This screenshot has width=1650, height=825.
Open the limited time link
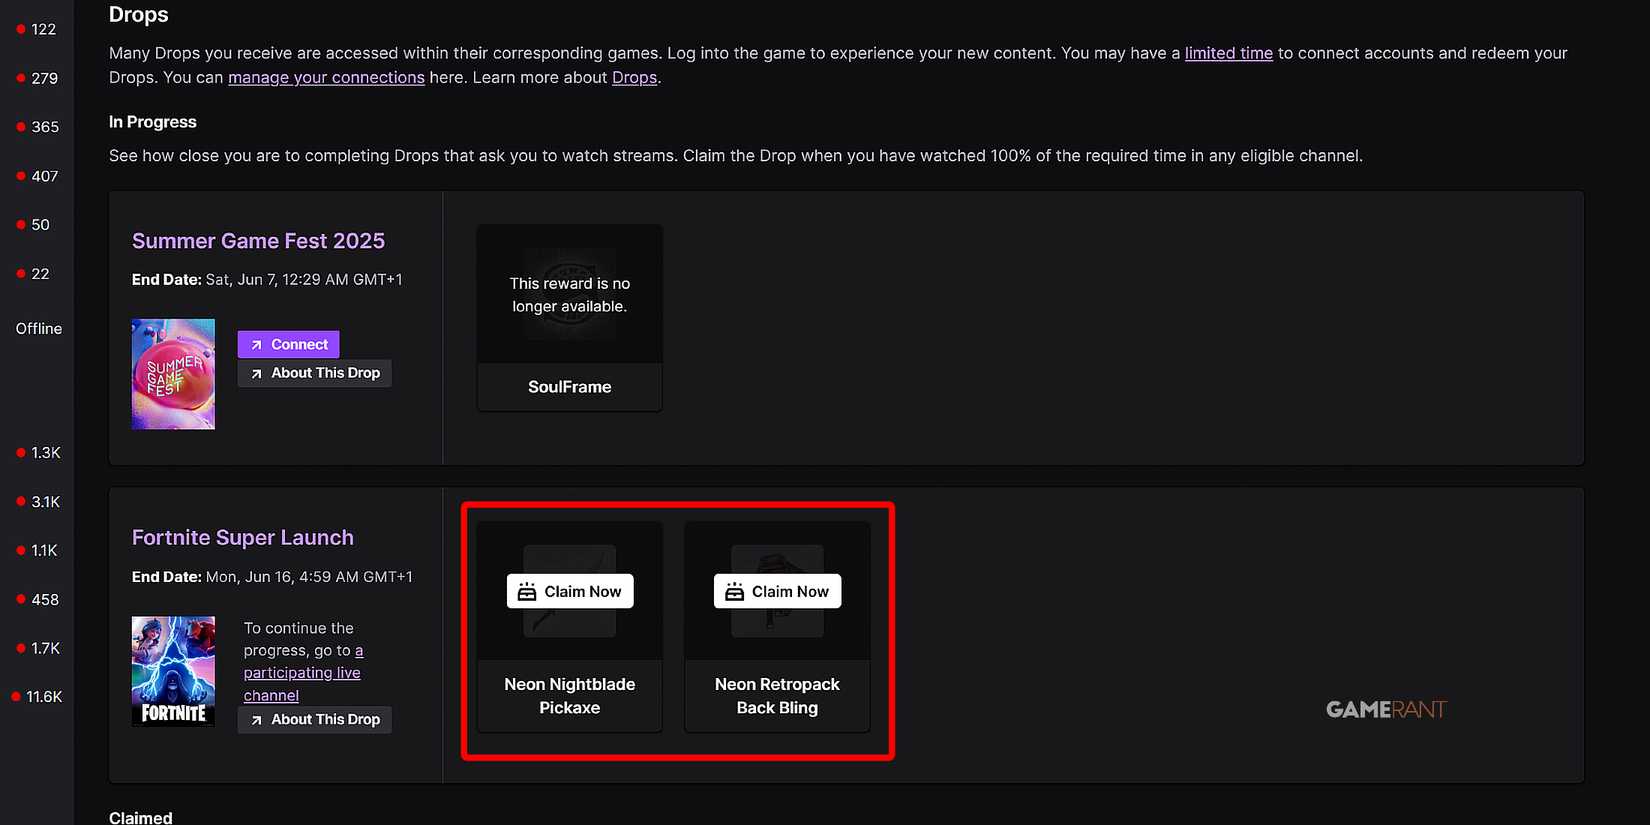1228,53
